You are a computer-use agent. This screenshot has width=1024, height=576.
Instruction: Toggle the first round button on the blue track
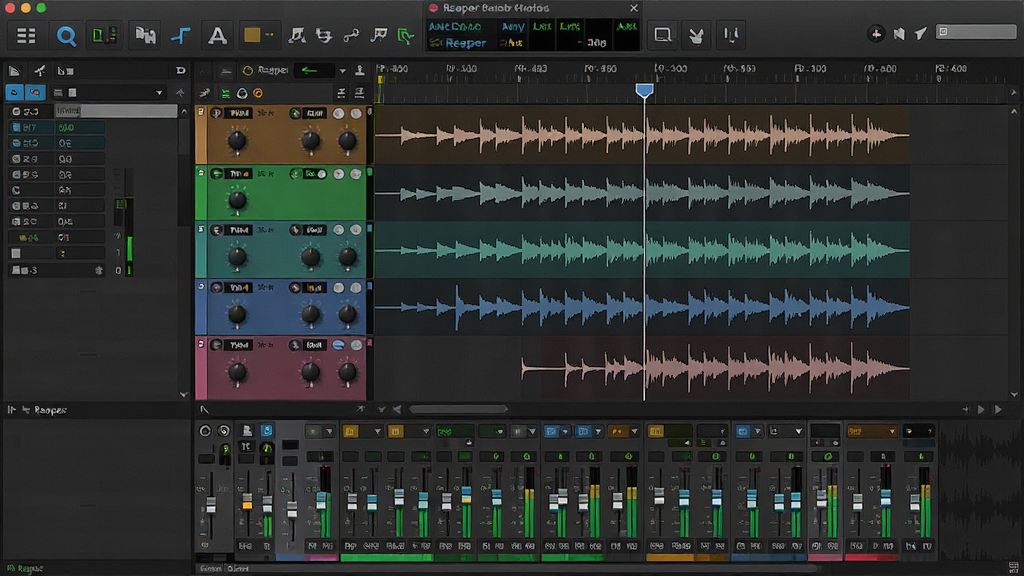click(338, 287)
